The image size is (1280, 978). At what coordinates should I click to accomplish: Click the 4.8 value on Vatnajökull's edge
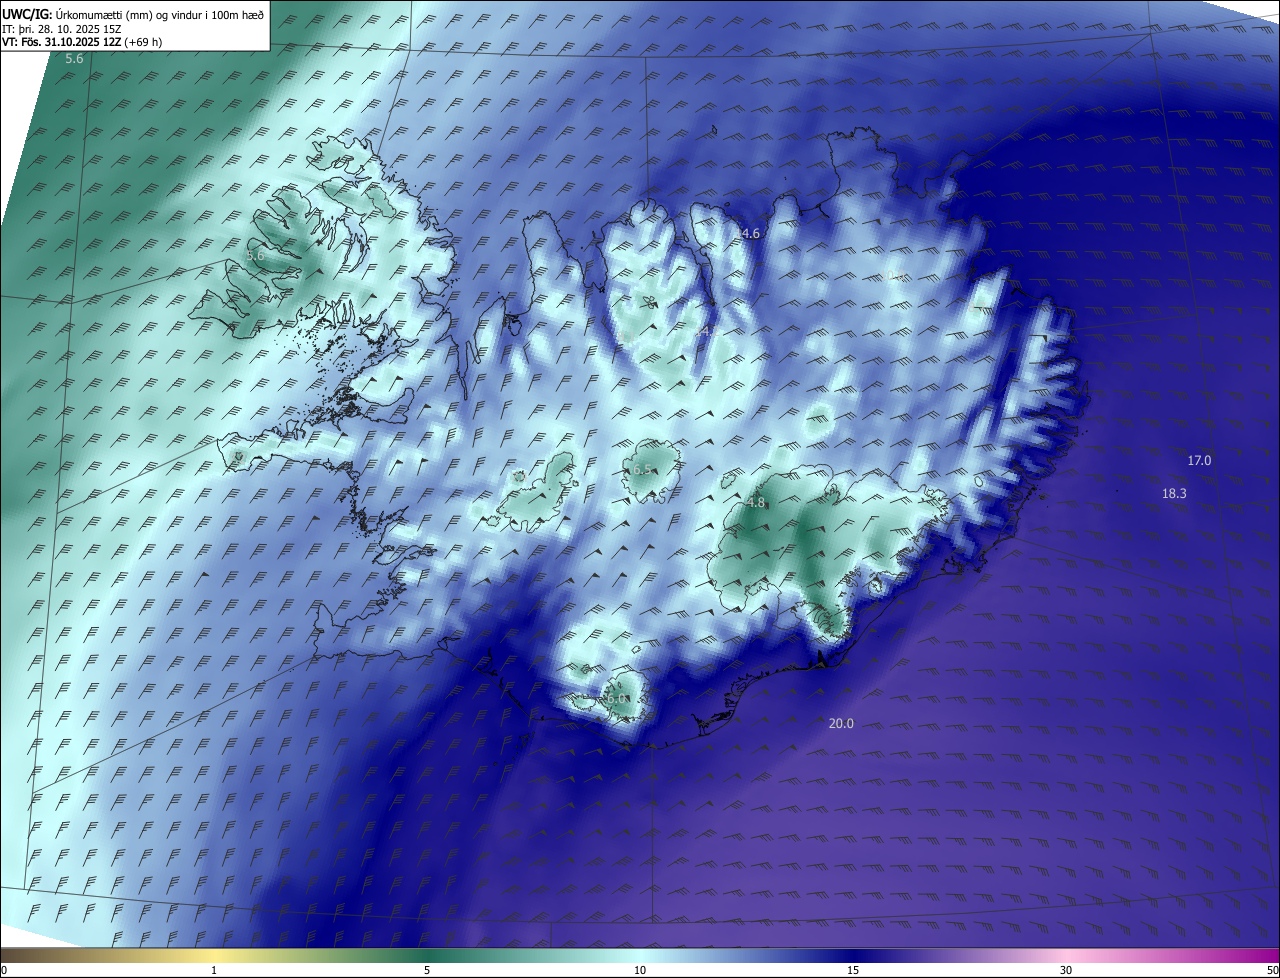756,503
